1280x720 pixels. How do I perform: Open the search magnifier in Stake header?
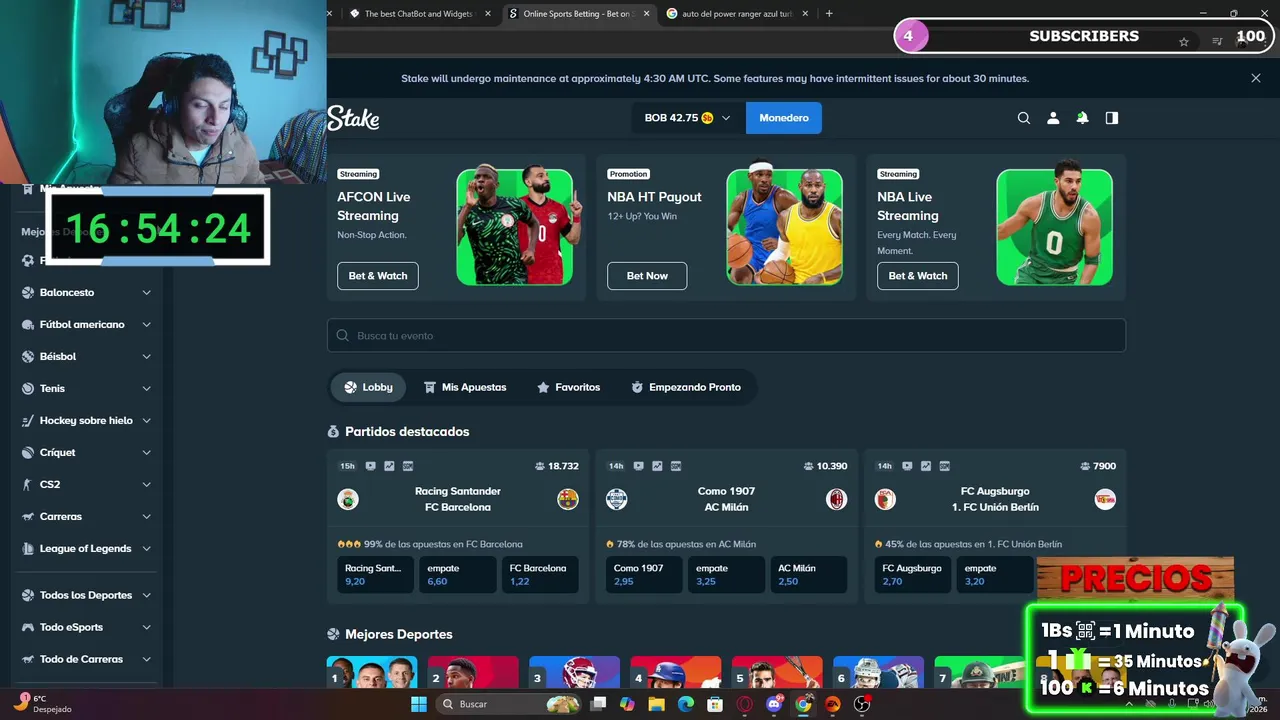1023,118
